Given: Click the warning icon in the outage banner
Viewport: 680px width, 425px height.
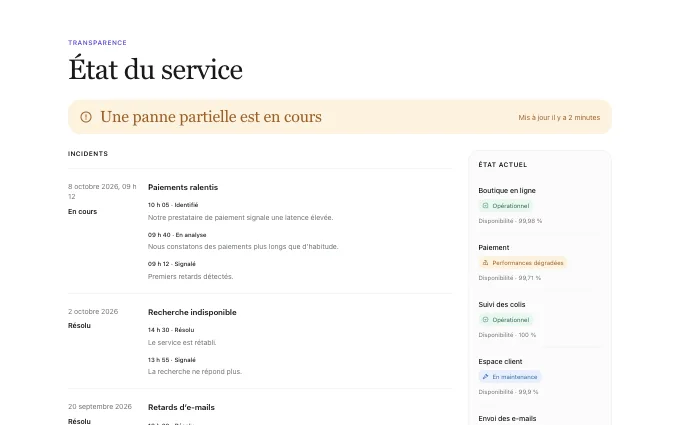Looking at the screenshot, I should [86, 117].
